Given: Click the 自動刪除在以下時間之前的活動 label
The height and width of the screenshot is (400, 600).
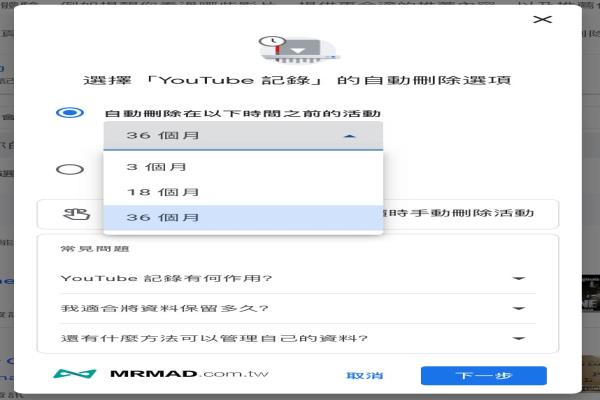Looking at the screenshot, I should point(243,113).
